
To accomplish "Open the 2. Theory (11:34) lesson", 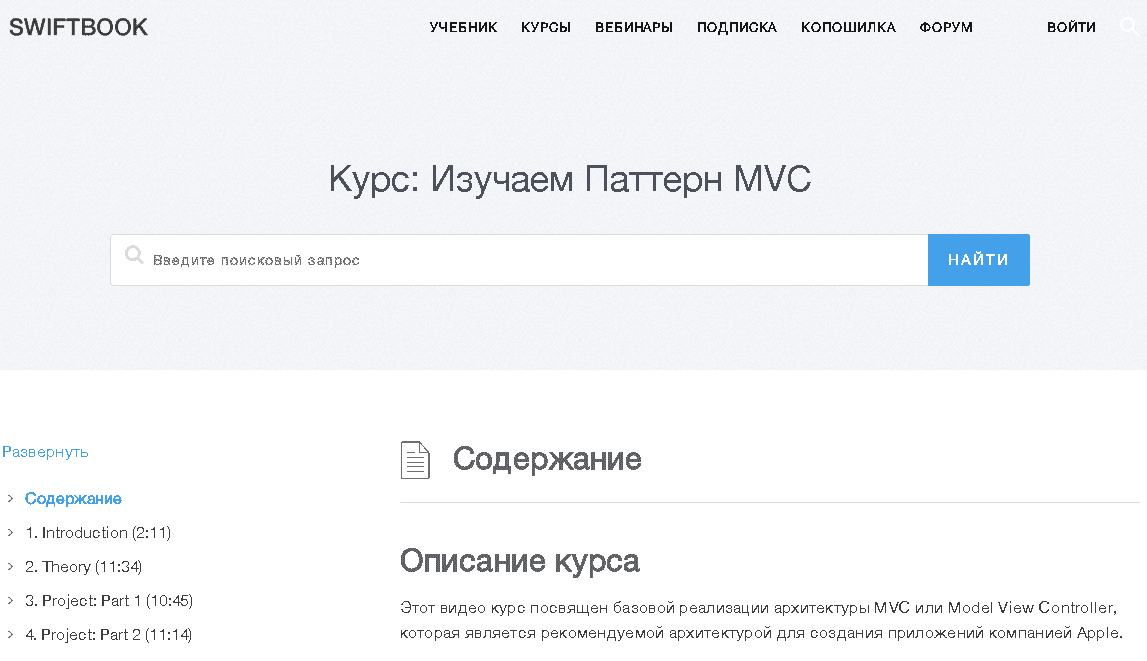I will (84, 567).
